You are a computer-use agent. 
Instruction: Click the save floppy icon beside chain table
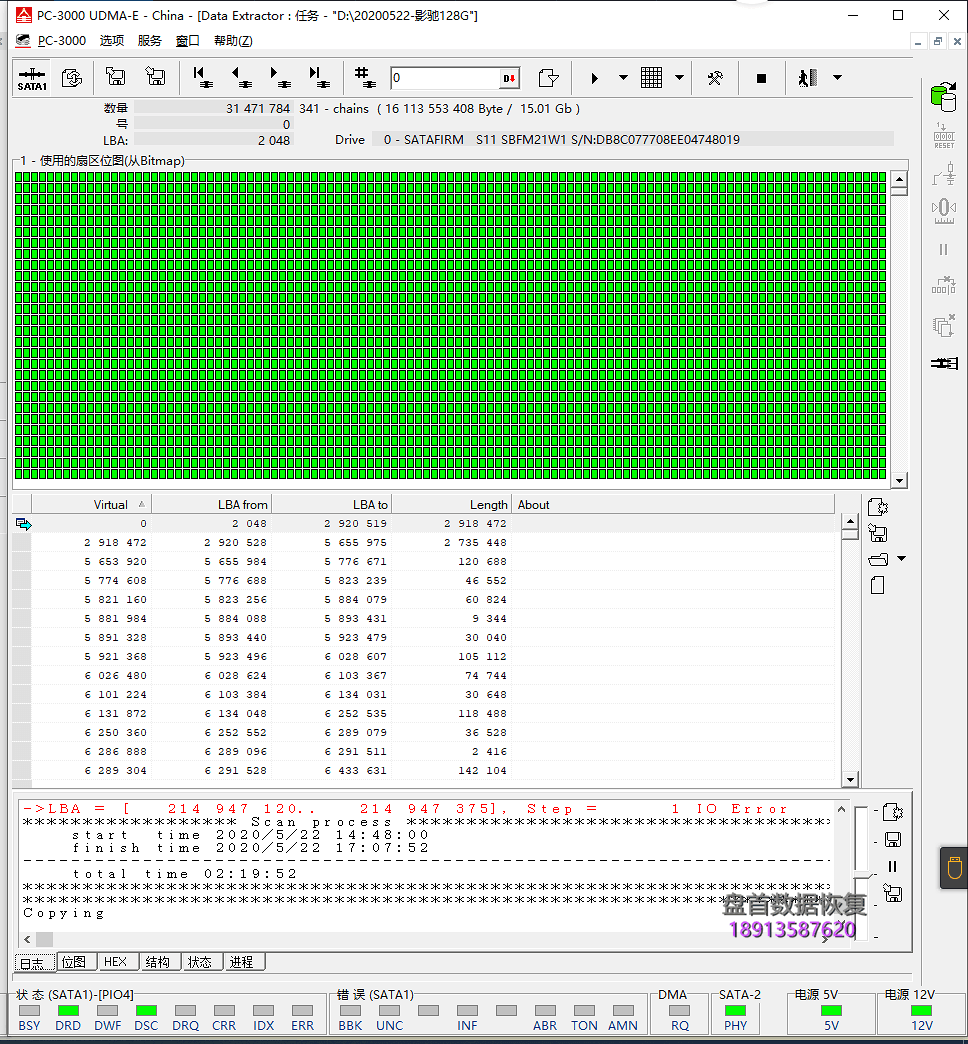click(878, 533)
